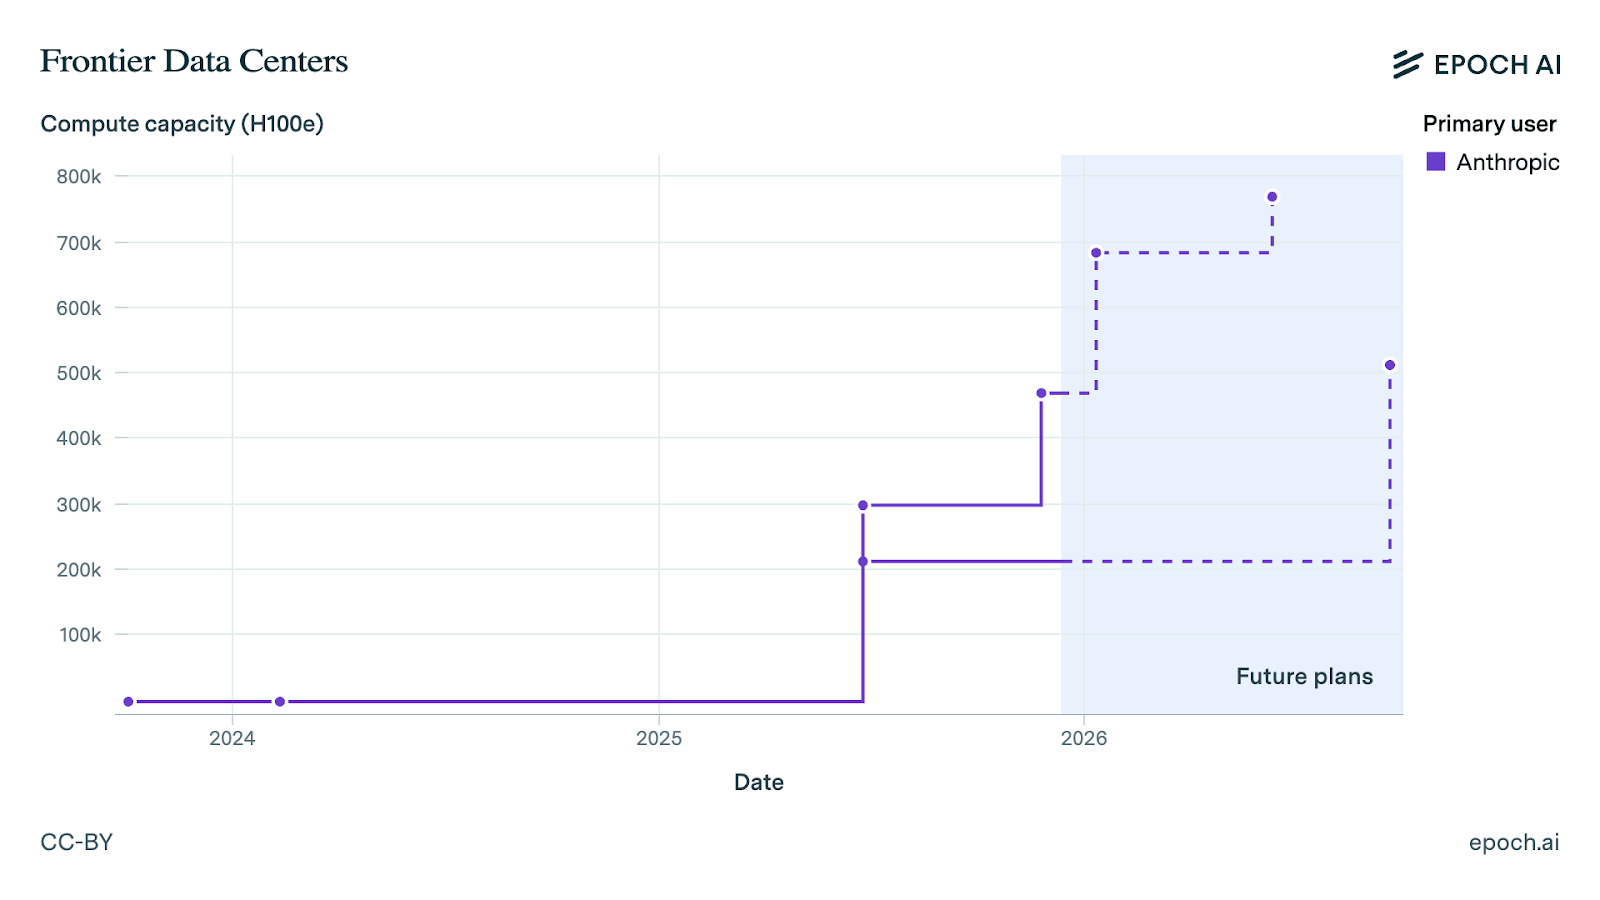Screen dimensions: 1600x900
Task: Open the epoch.ai link at bottom right
Action: 1513,842
